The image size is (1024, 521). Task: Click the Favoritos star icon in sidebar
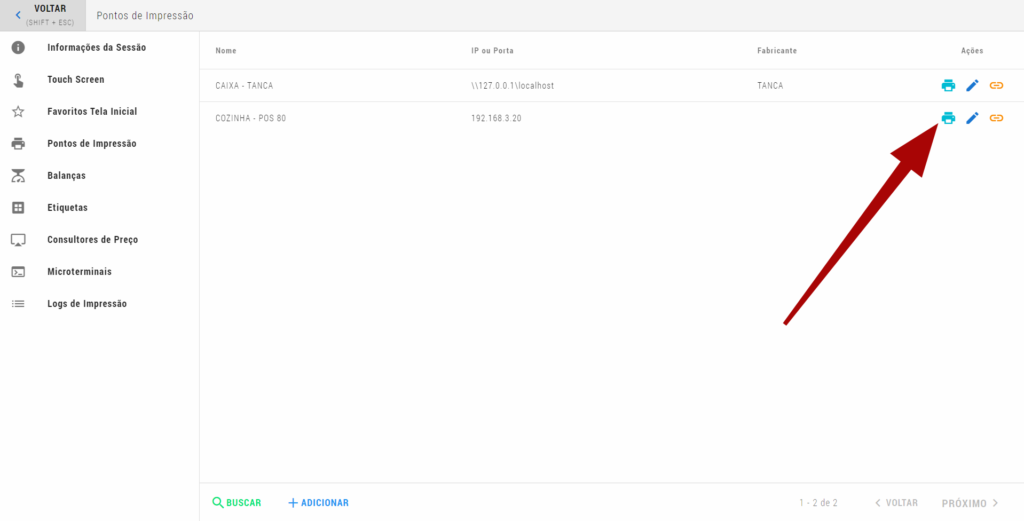[18, 112]
